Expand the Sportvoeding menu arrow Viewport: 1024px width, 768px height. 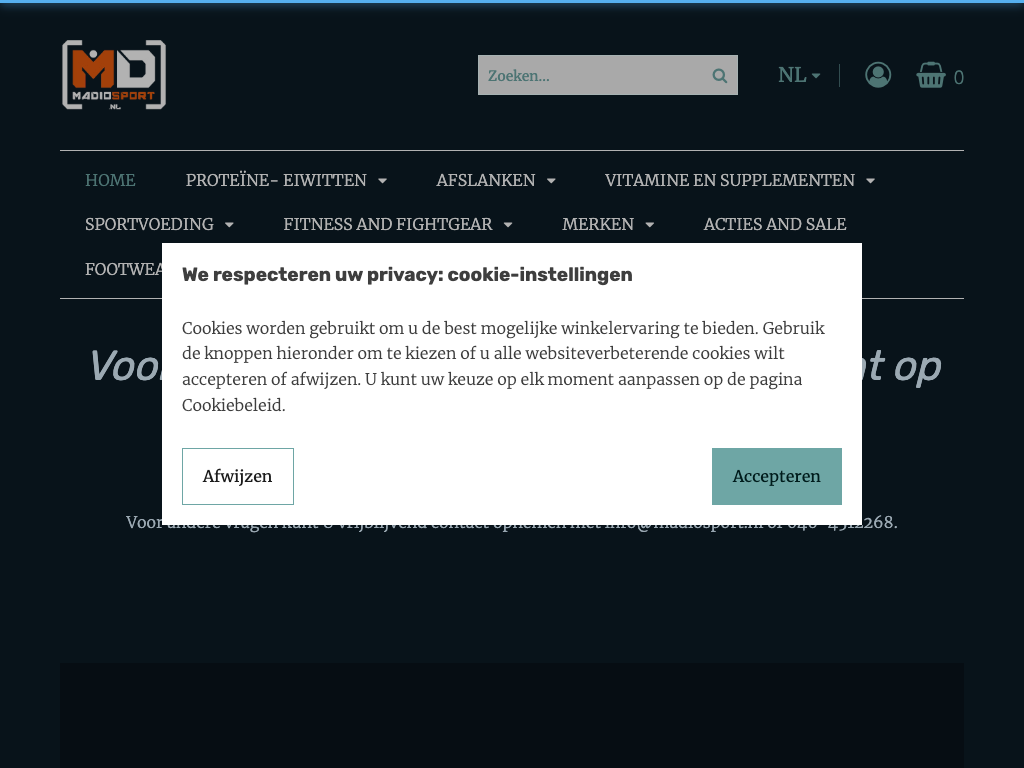(x=229, y=225)
